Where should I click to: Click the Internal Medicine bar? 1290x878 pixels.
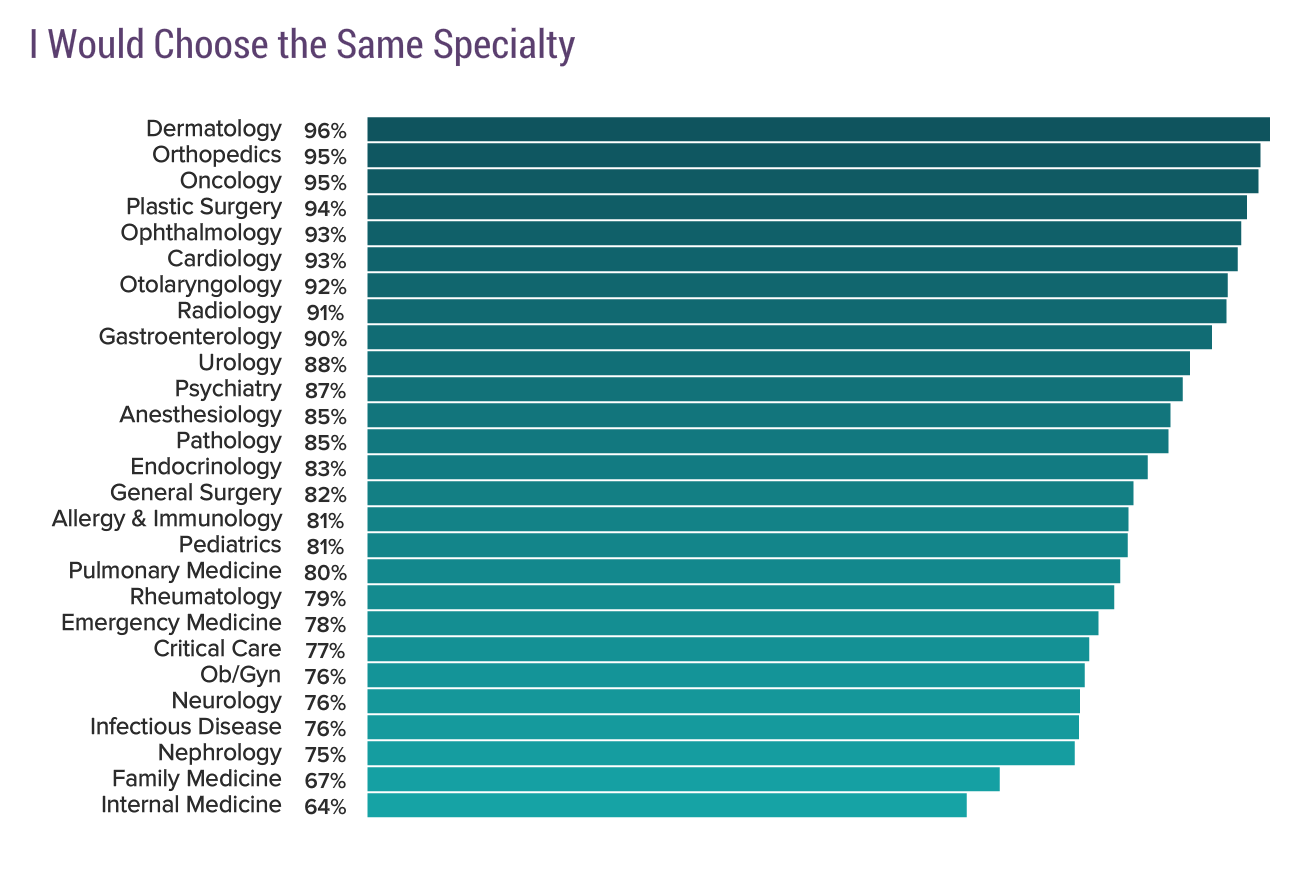coord(667,805)
